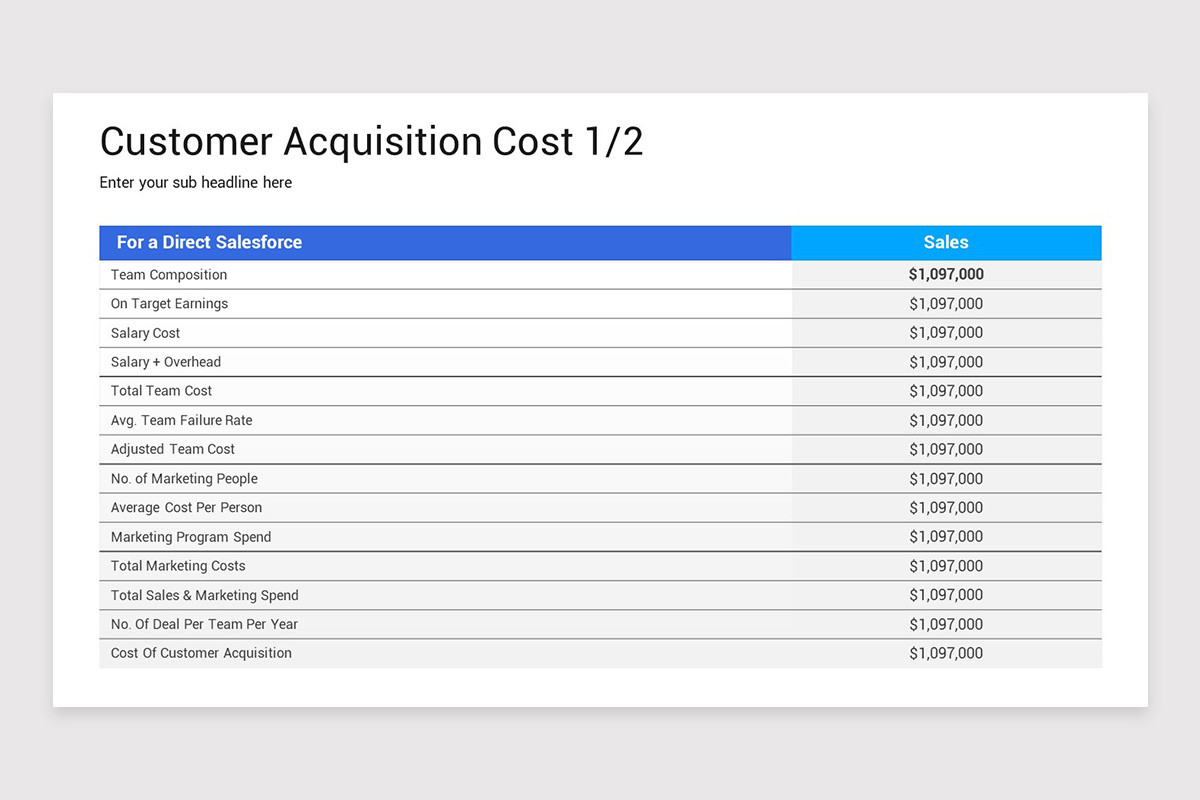Select the Total Sales & Marketing Spend label

(x=205, y=595)
